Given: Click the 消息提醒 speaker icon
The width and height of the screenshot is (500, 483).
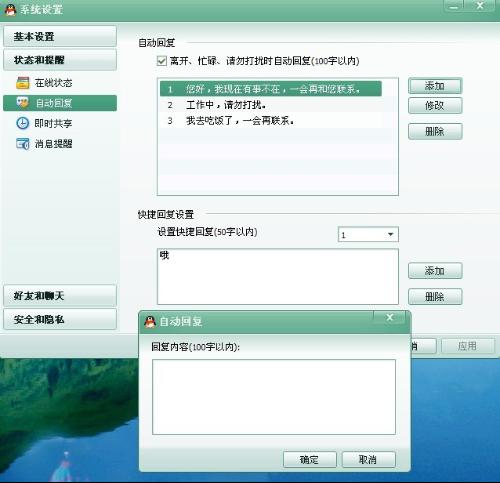Looking at the screenshot, I should [23, 144].
